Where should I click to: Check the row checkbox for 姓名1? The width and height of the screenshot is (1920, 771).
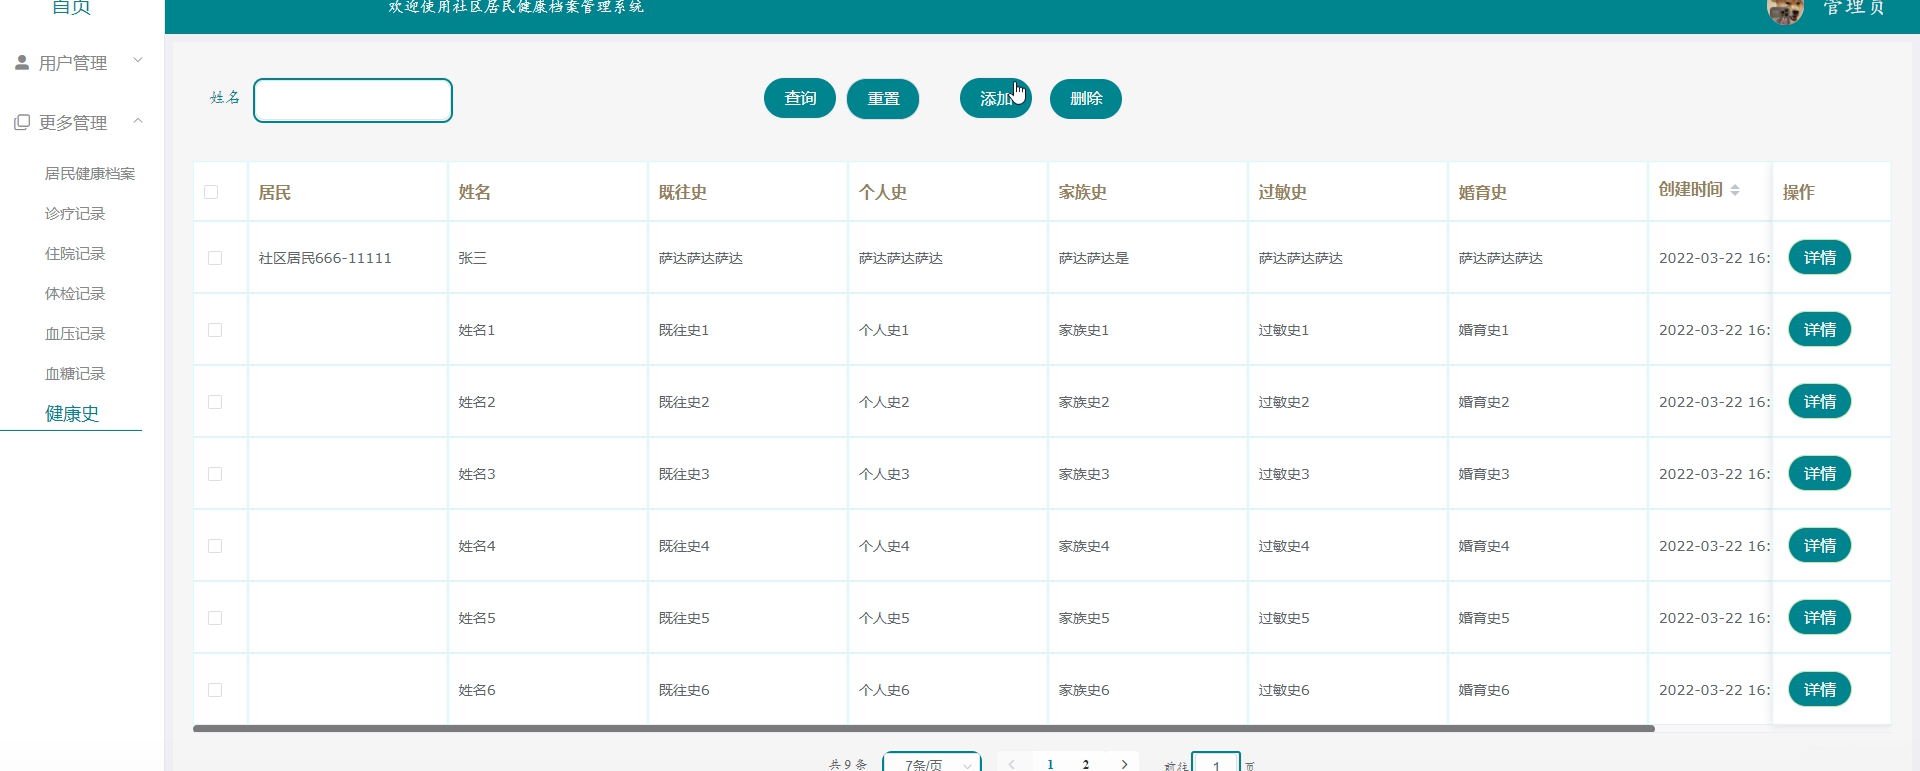click(x=215, y=330)
